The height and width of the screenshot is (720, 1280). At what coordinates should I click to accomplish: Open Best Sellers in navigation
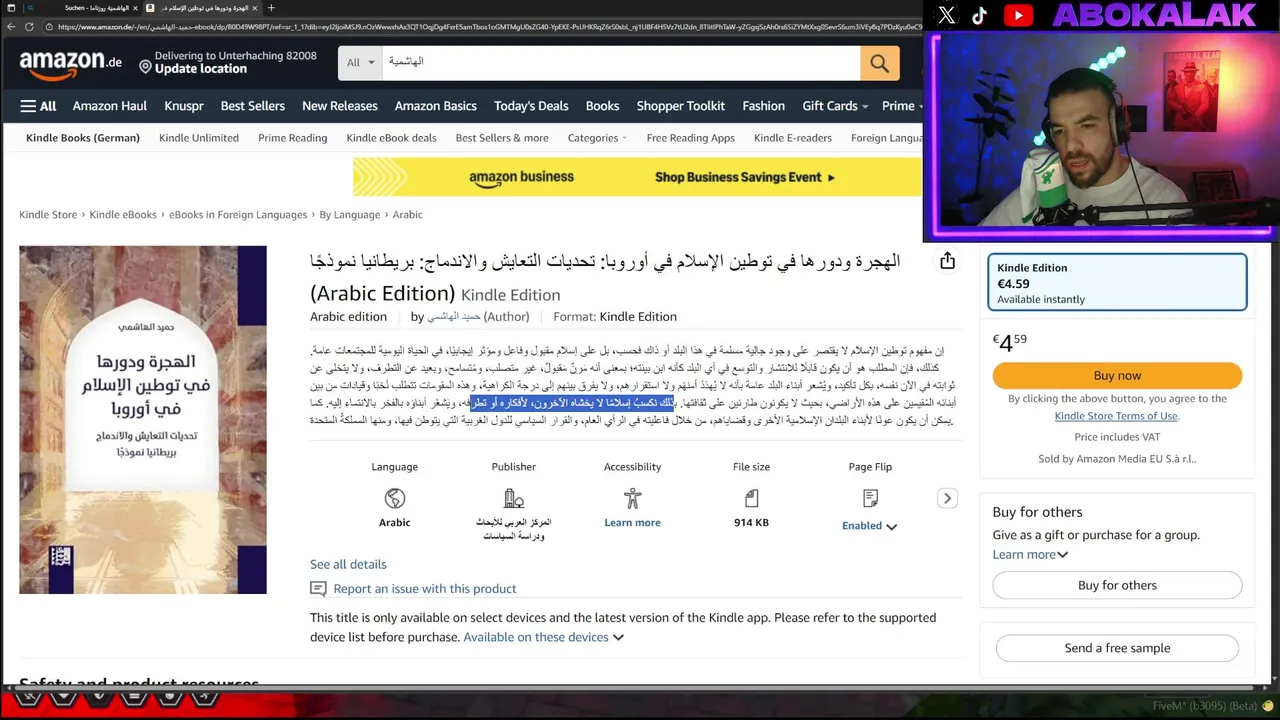(x=253, y=106)
